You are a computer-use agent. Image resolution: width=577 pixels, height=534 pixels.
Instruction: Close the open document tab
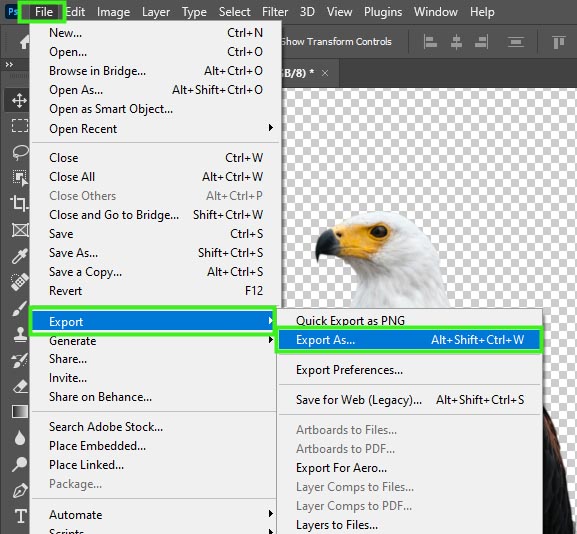tap(325, 73)
